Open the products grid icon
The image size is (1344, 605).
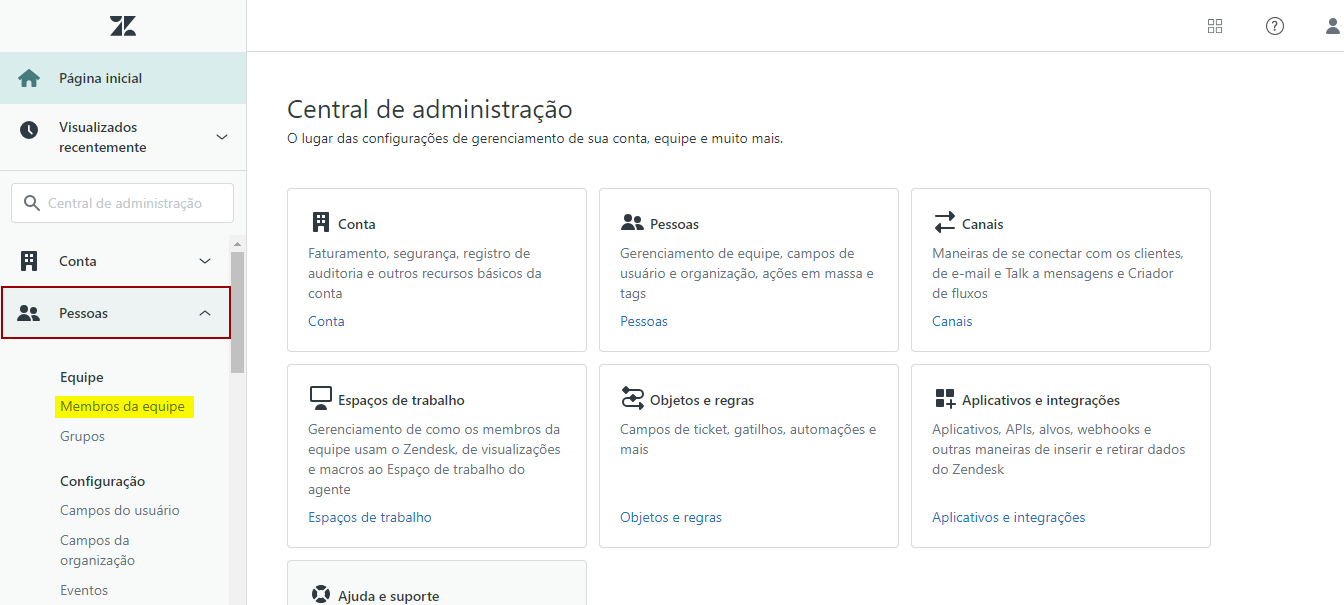coord(1215,26)
